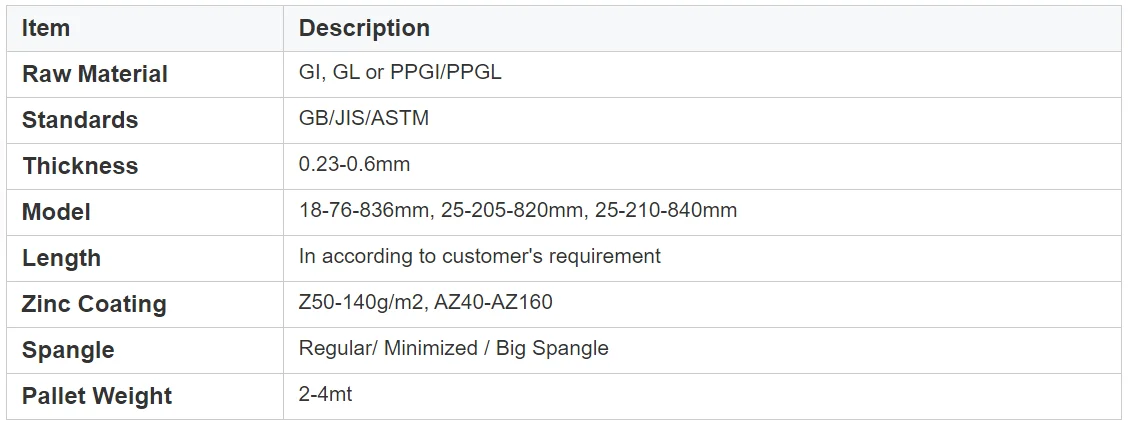Screen dimensions: 1128x428
Task: Select the Zinc Coating row label
Action: coord(94,304)
